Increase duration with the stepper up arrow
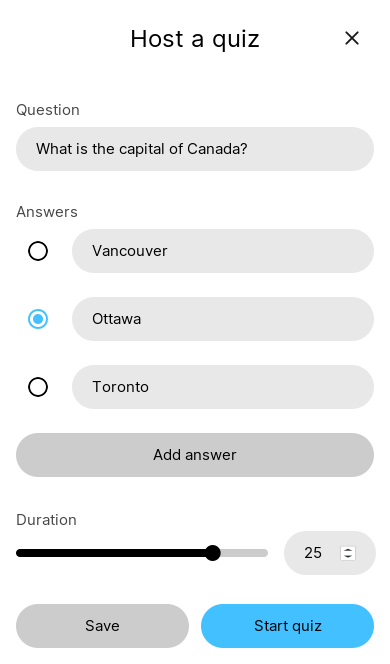This screenshot has width=390, height=664. (x=348, y=550)
